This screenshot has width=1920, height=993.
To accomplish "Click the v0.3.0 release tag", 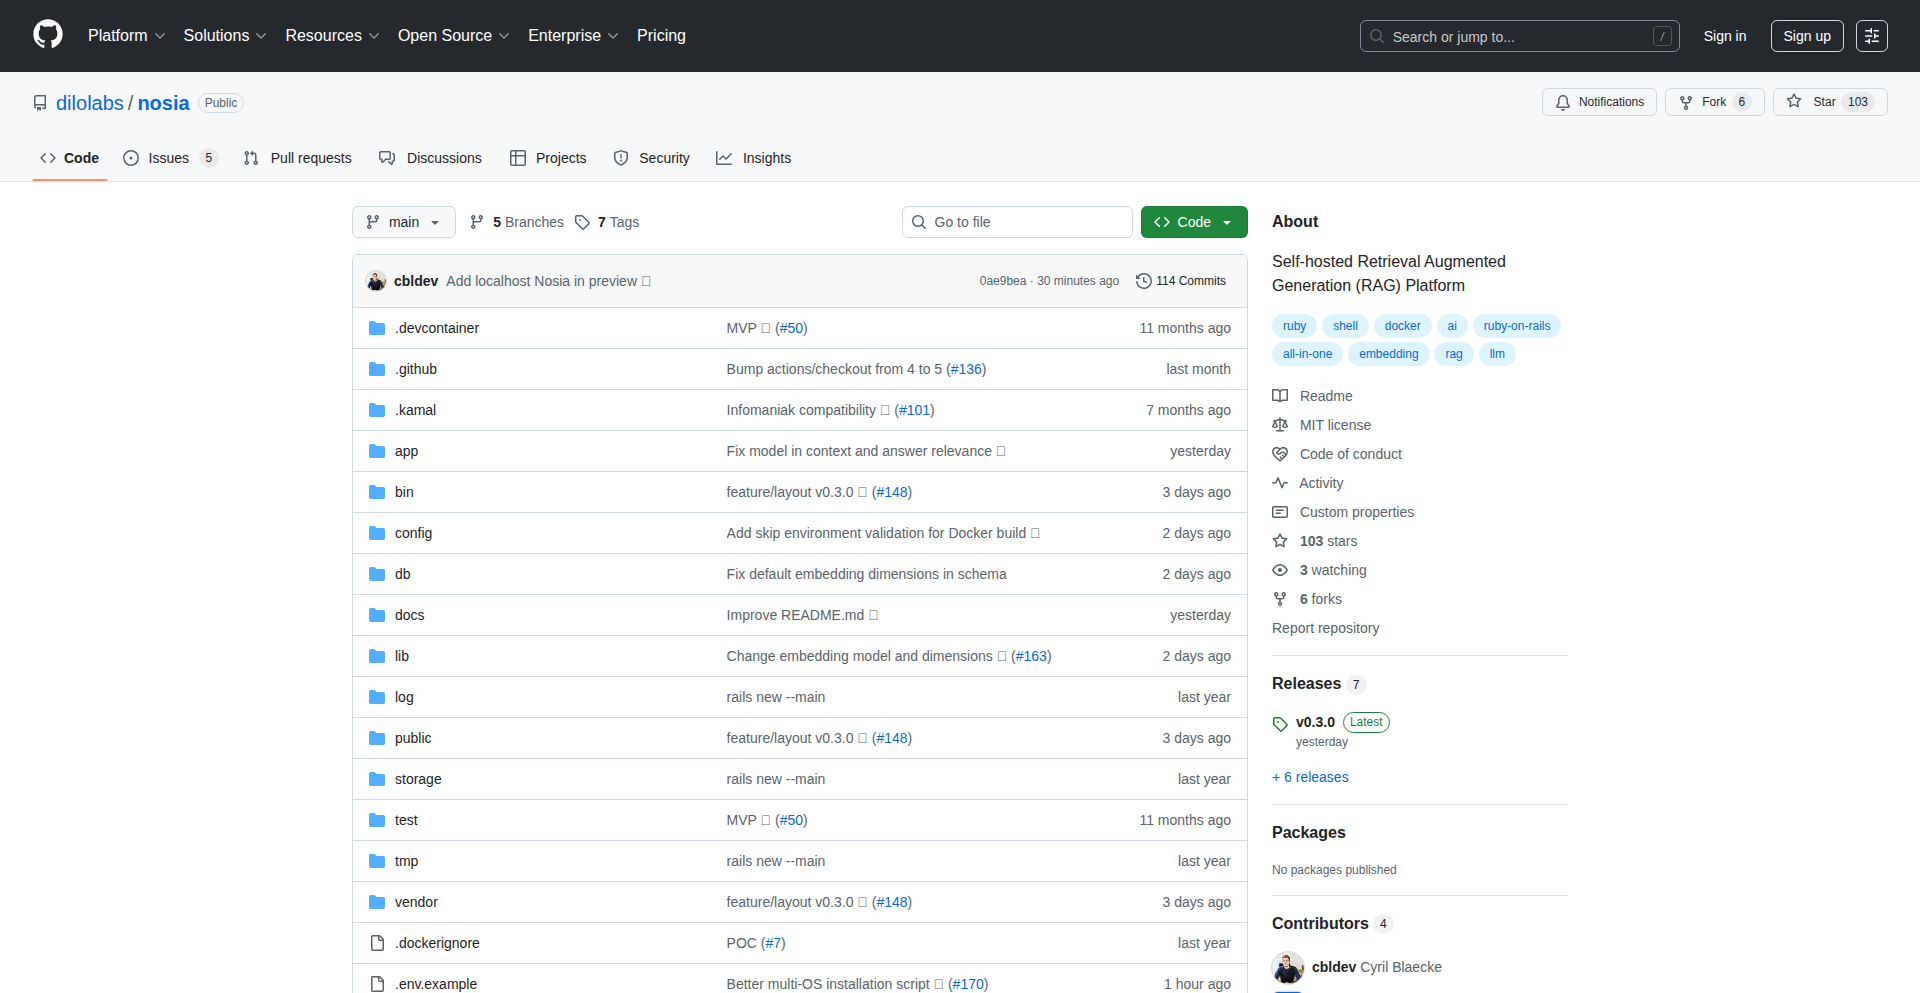I will [x=1315, y=722].
